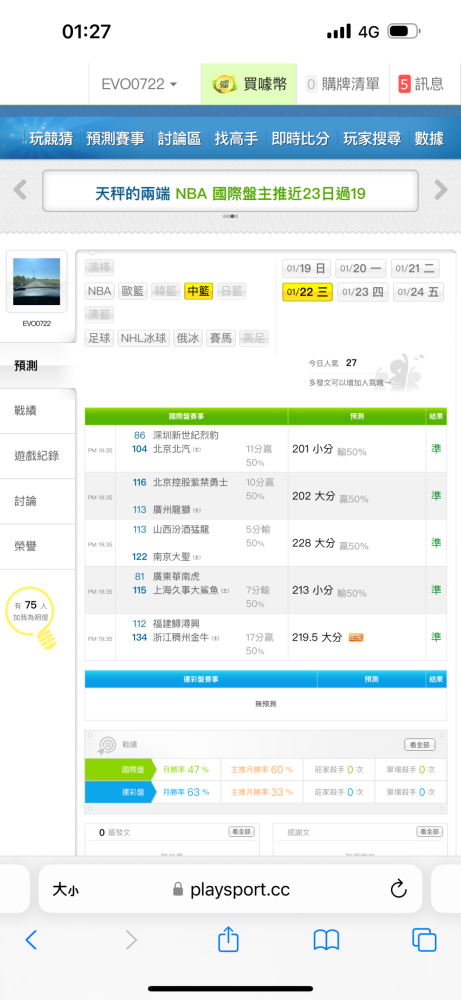This screenshot has height=1000, width=461.
Task: Open 即時比分 live scores
Action: point(301,138)
